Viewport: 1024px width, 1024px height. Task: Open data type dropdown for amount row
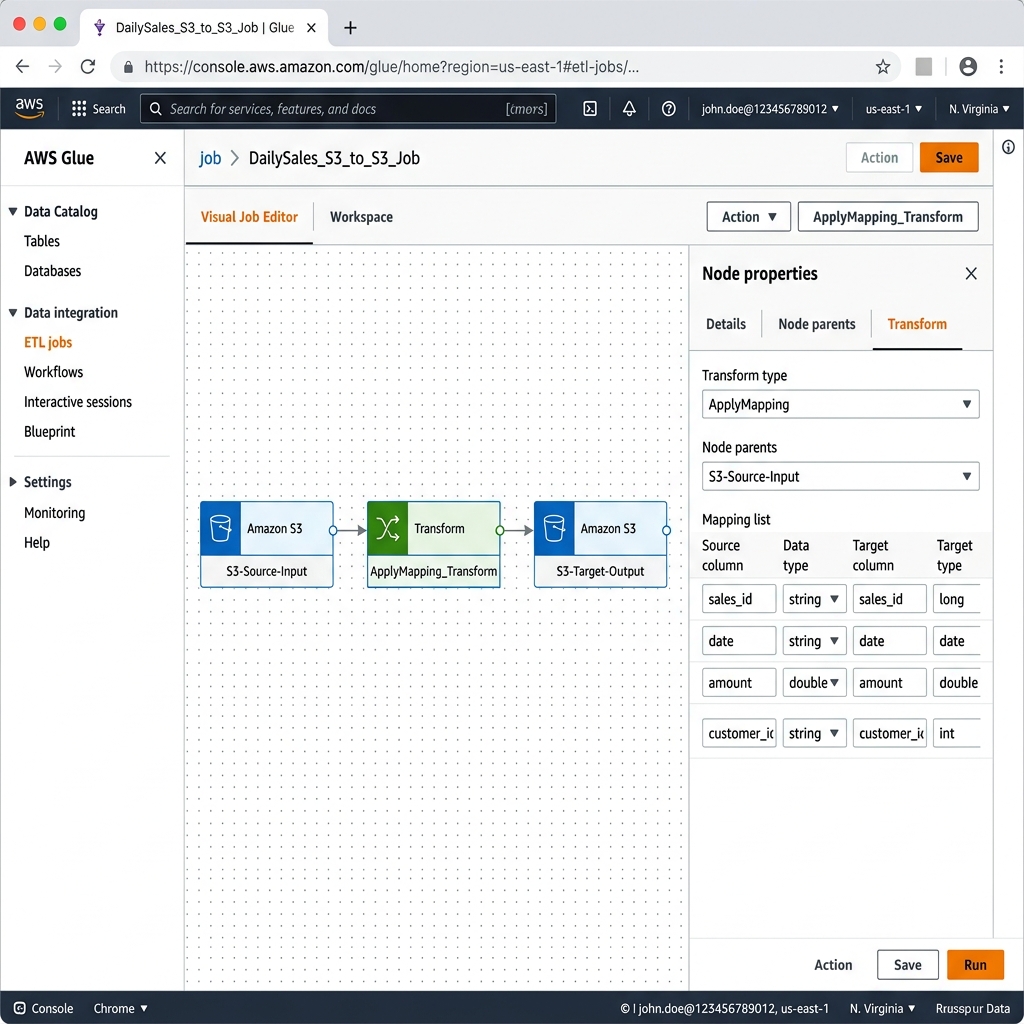[814, 682]
